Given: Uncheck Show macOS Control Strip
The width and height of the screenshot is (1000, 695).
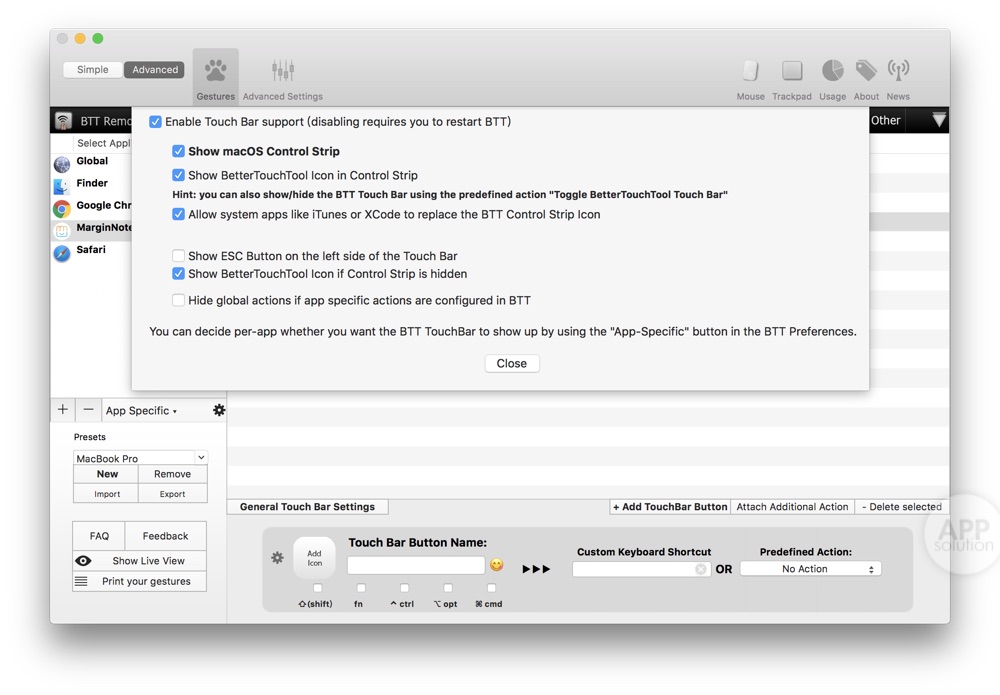Looking at the screenshot, I should click(178, 151).
